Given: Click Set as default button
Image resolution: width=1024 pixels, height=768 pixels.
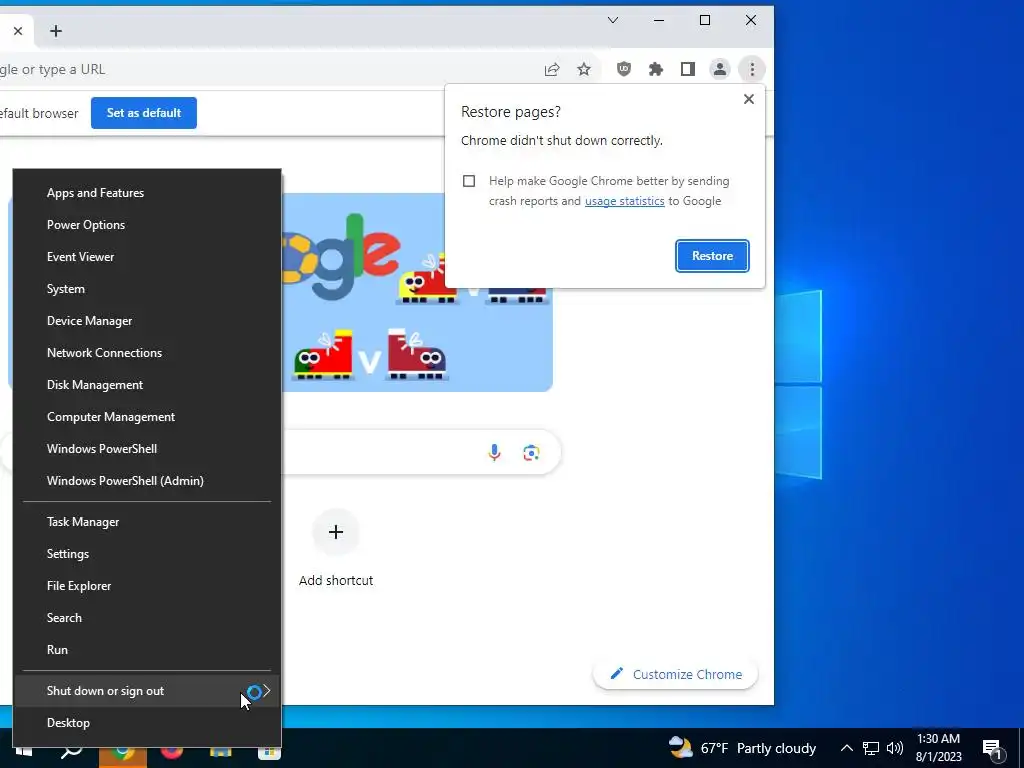Looking at the screenshot, I should click(x=144, y=113).
